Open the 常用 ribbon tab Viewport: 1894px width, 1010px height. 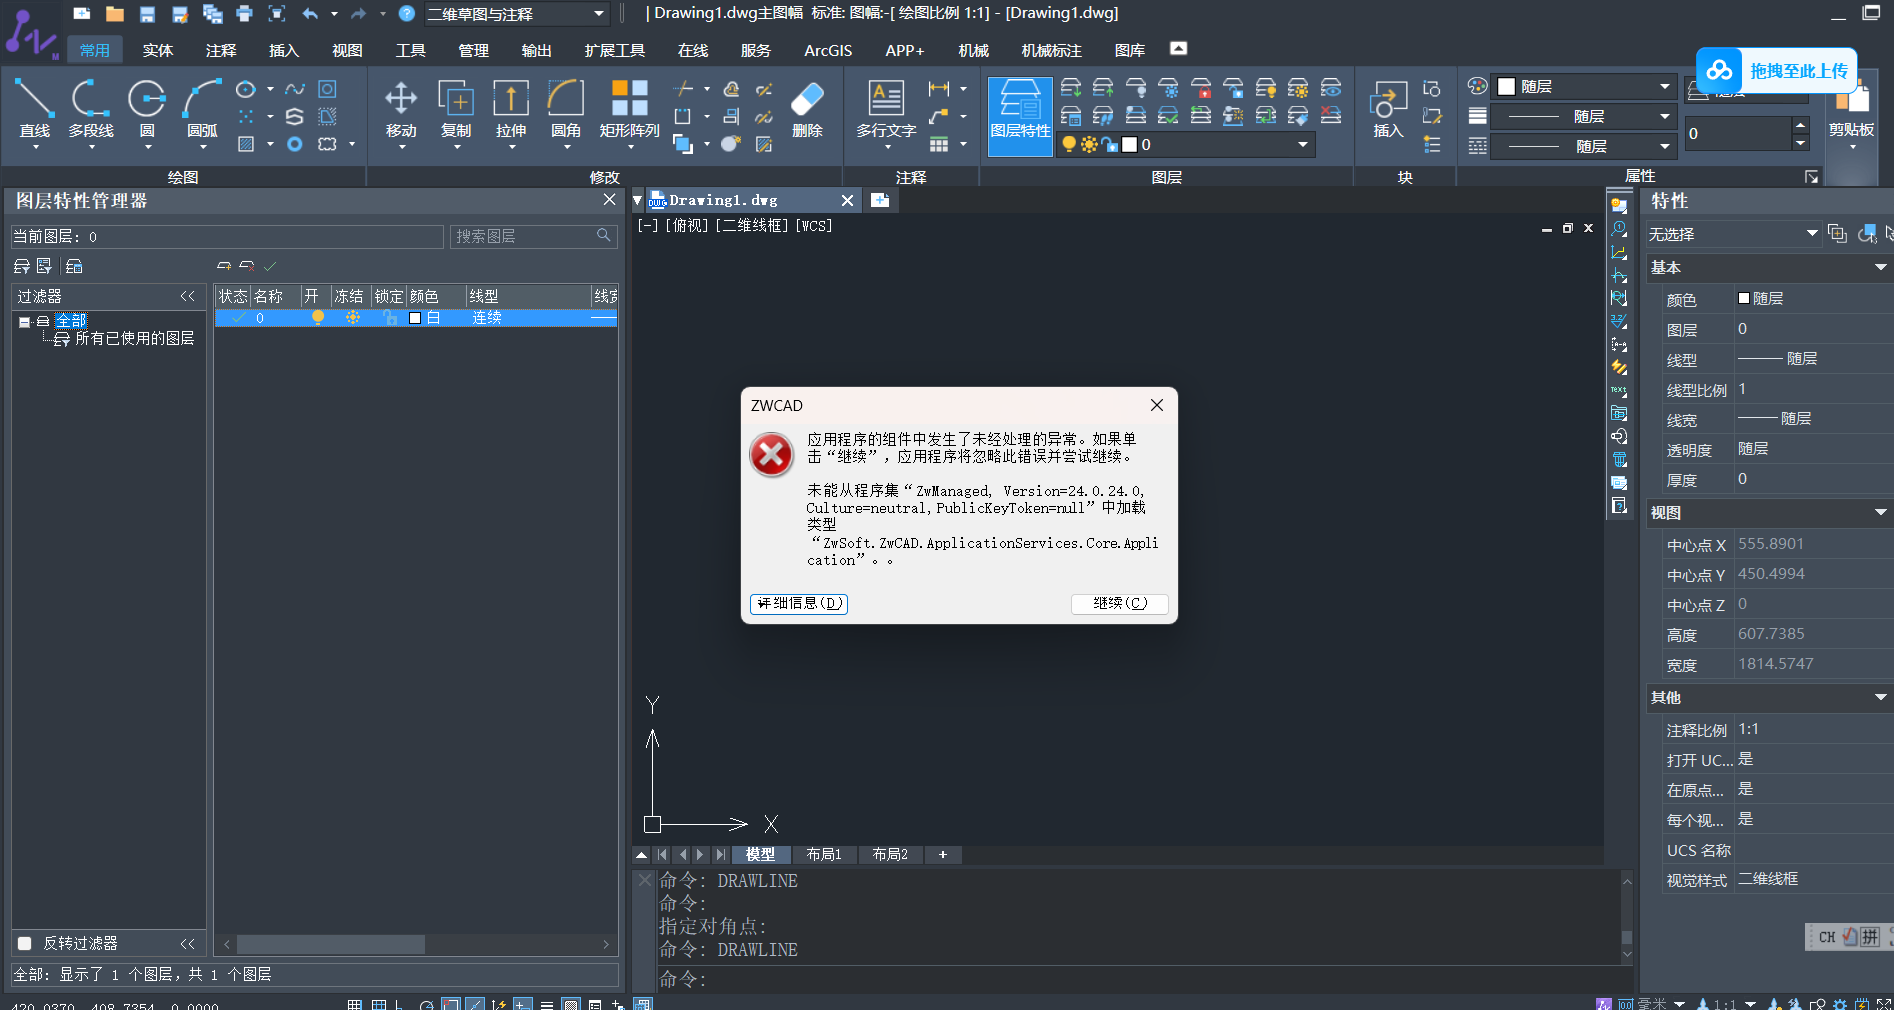tap(95, 50)
